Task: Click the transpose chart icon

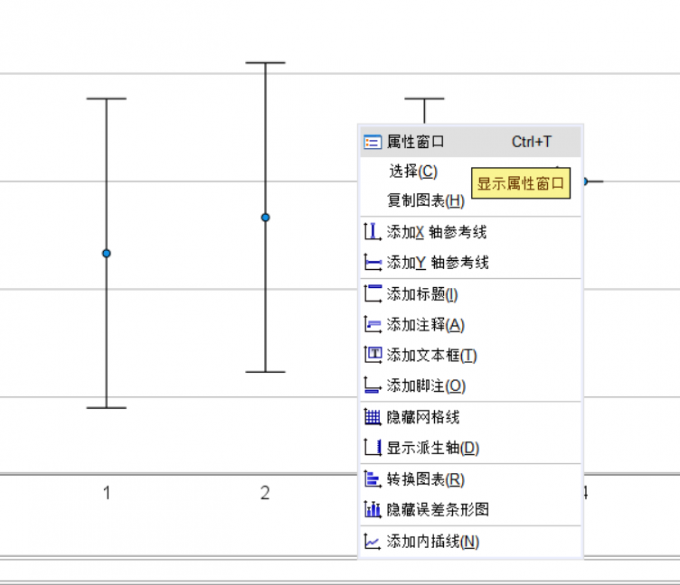Action: 373,479
